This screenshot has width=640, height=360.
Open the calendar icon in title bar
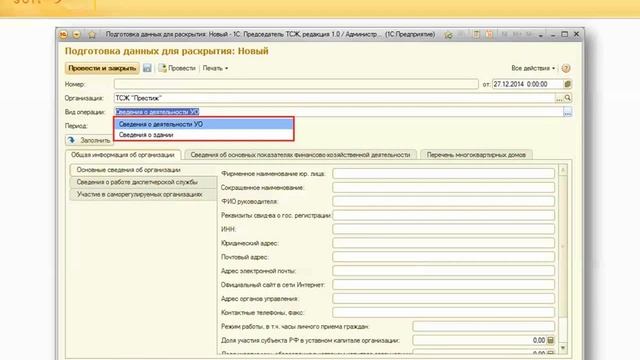tap(489, 35)
